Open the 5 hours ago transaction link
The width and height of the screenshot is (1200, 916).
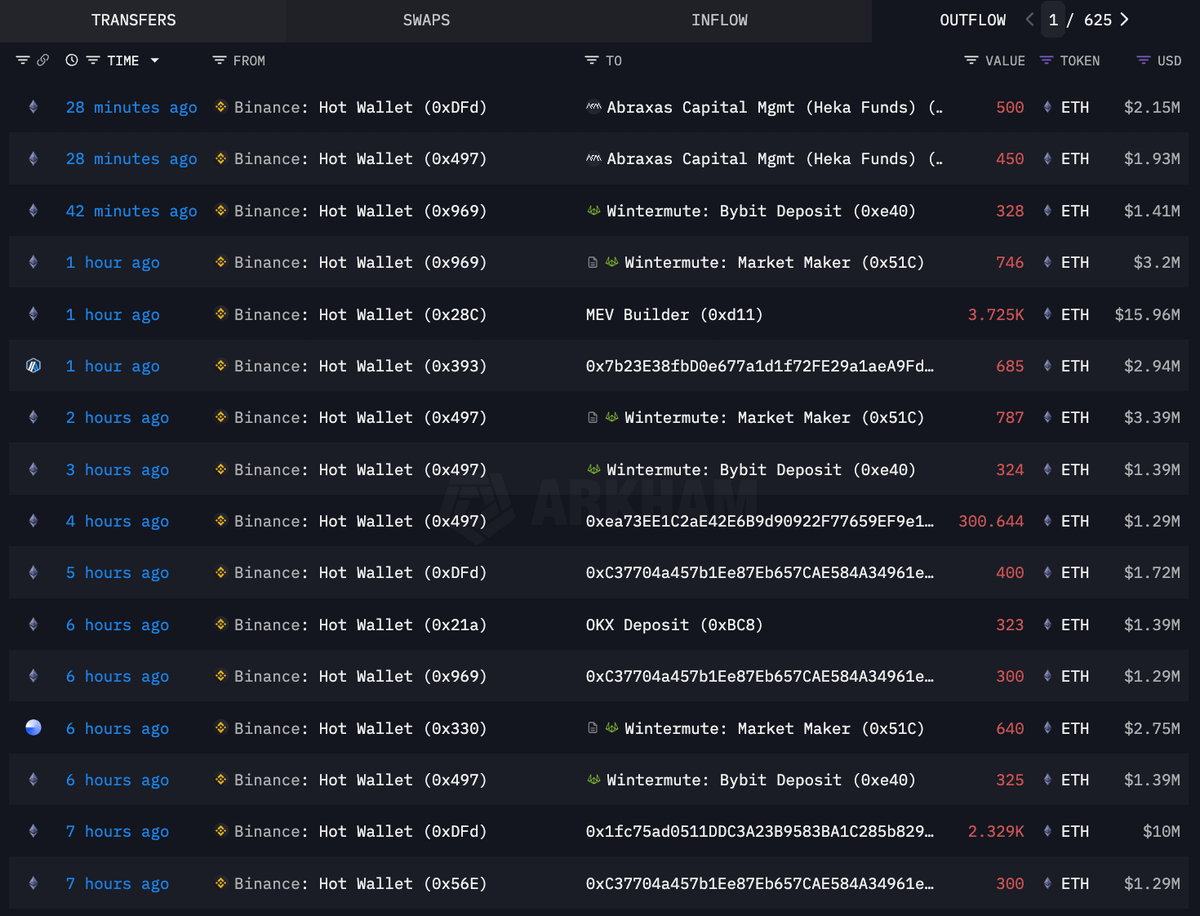[117, 573]
